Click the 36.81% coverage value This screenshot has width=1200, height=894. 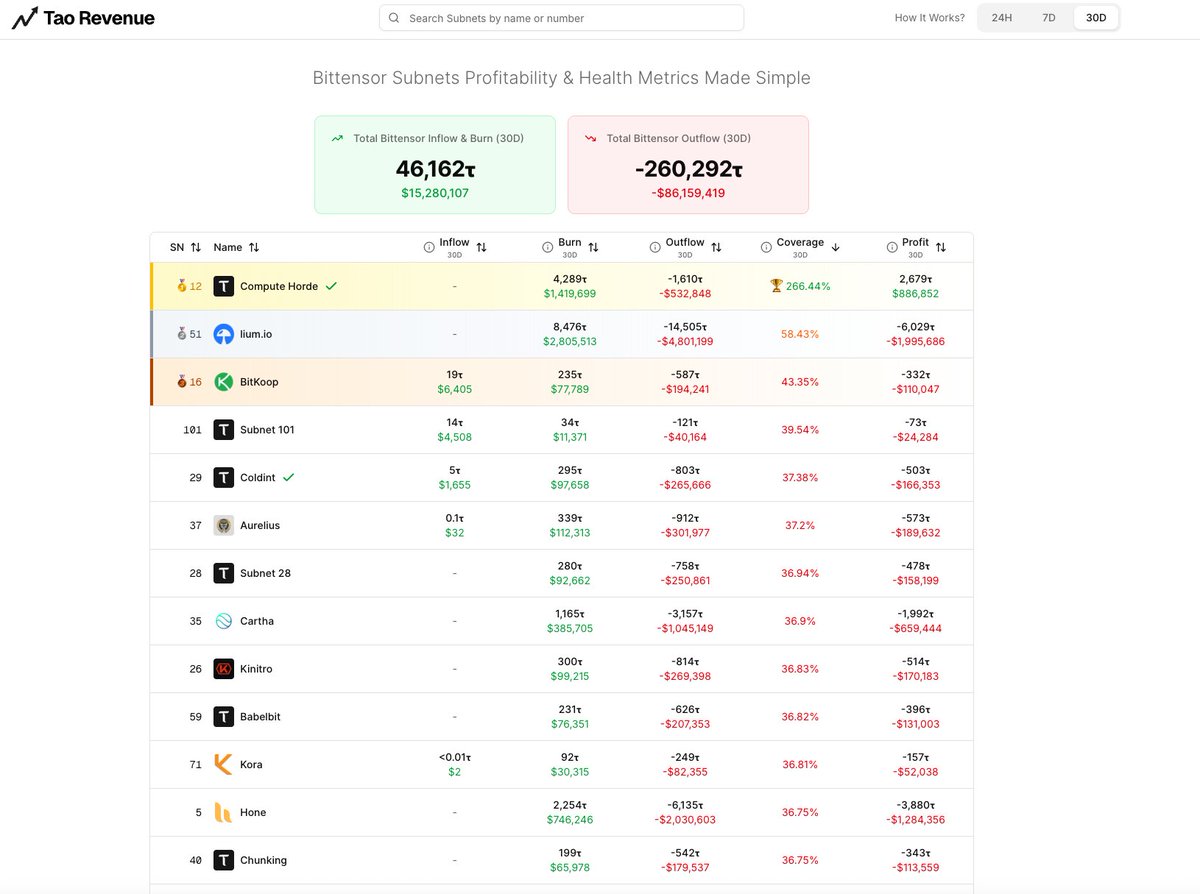[x=800, y=764]
